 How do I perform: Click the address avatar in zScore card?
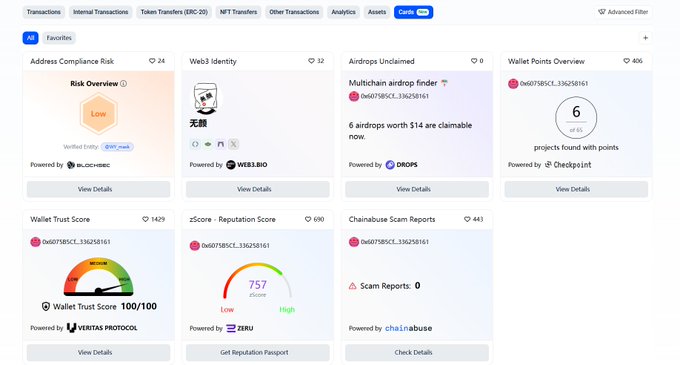[x=195, y=246]
